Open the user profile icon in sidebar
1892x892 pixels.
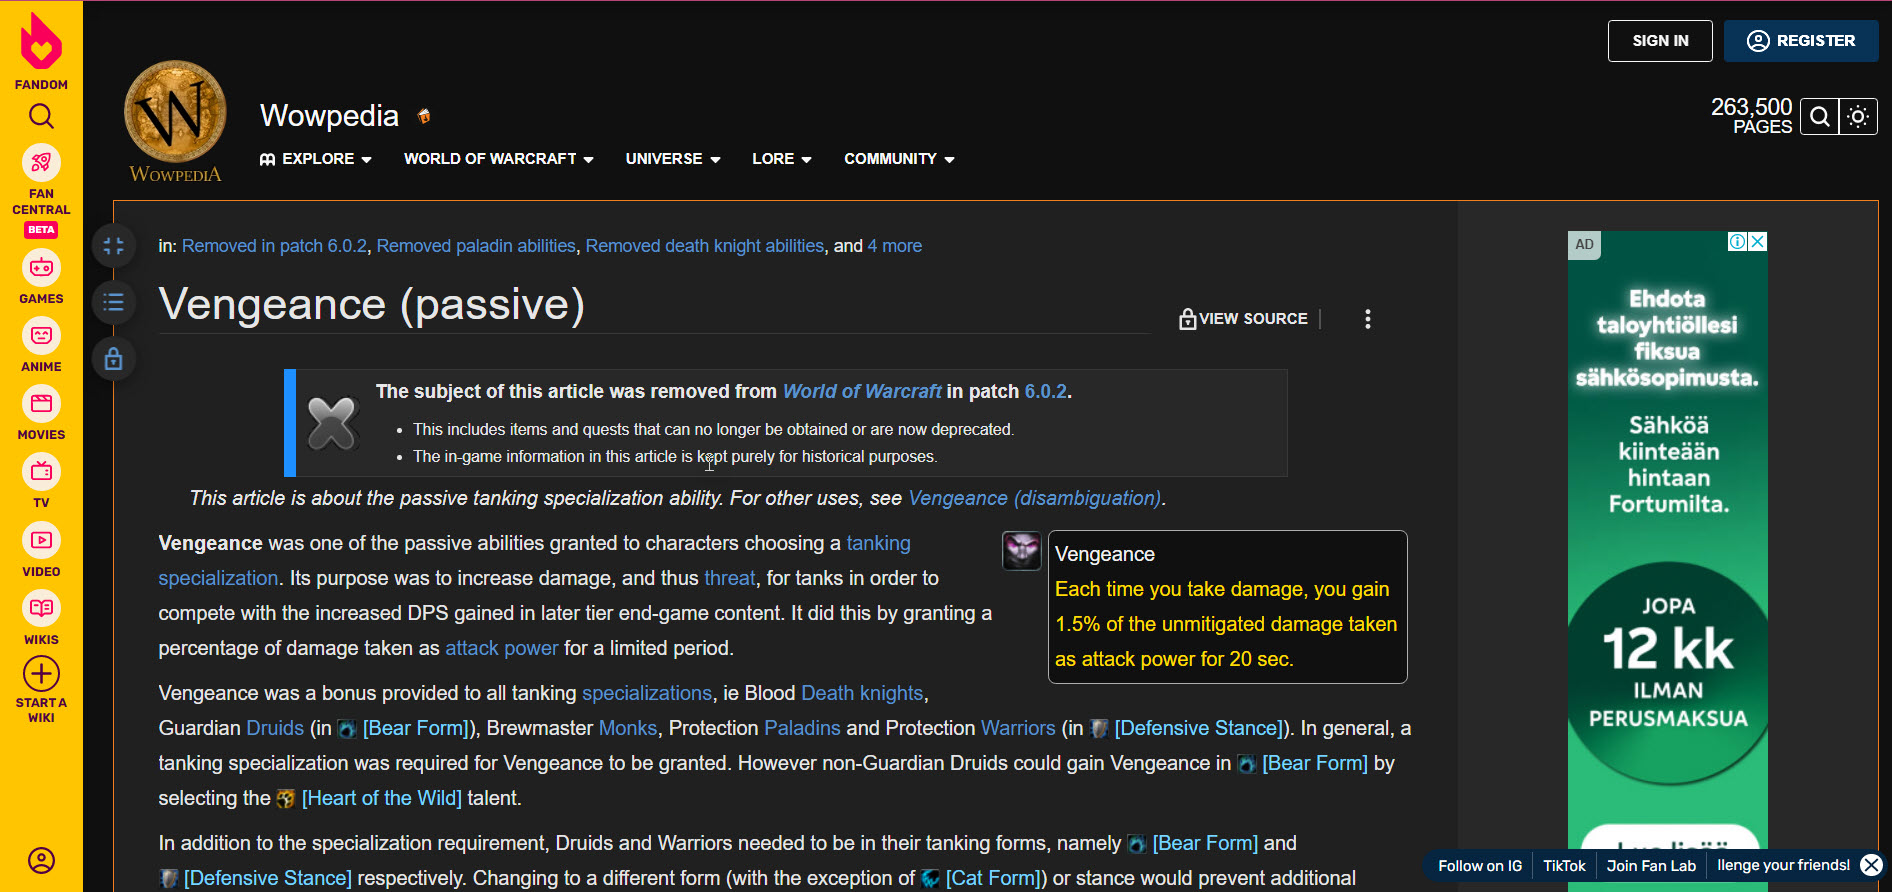pos(41,860)
